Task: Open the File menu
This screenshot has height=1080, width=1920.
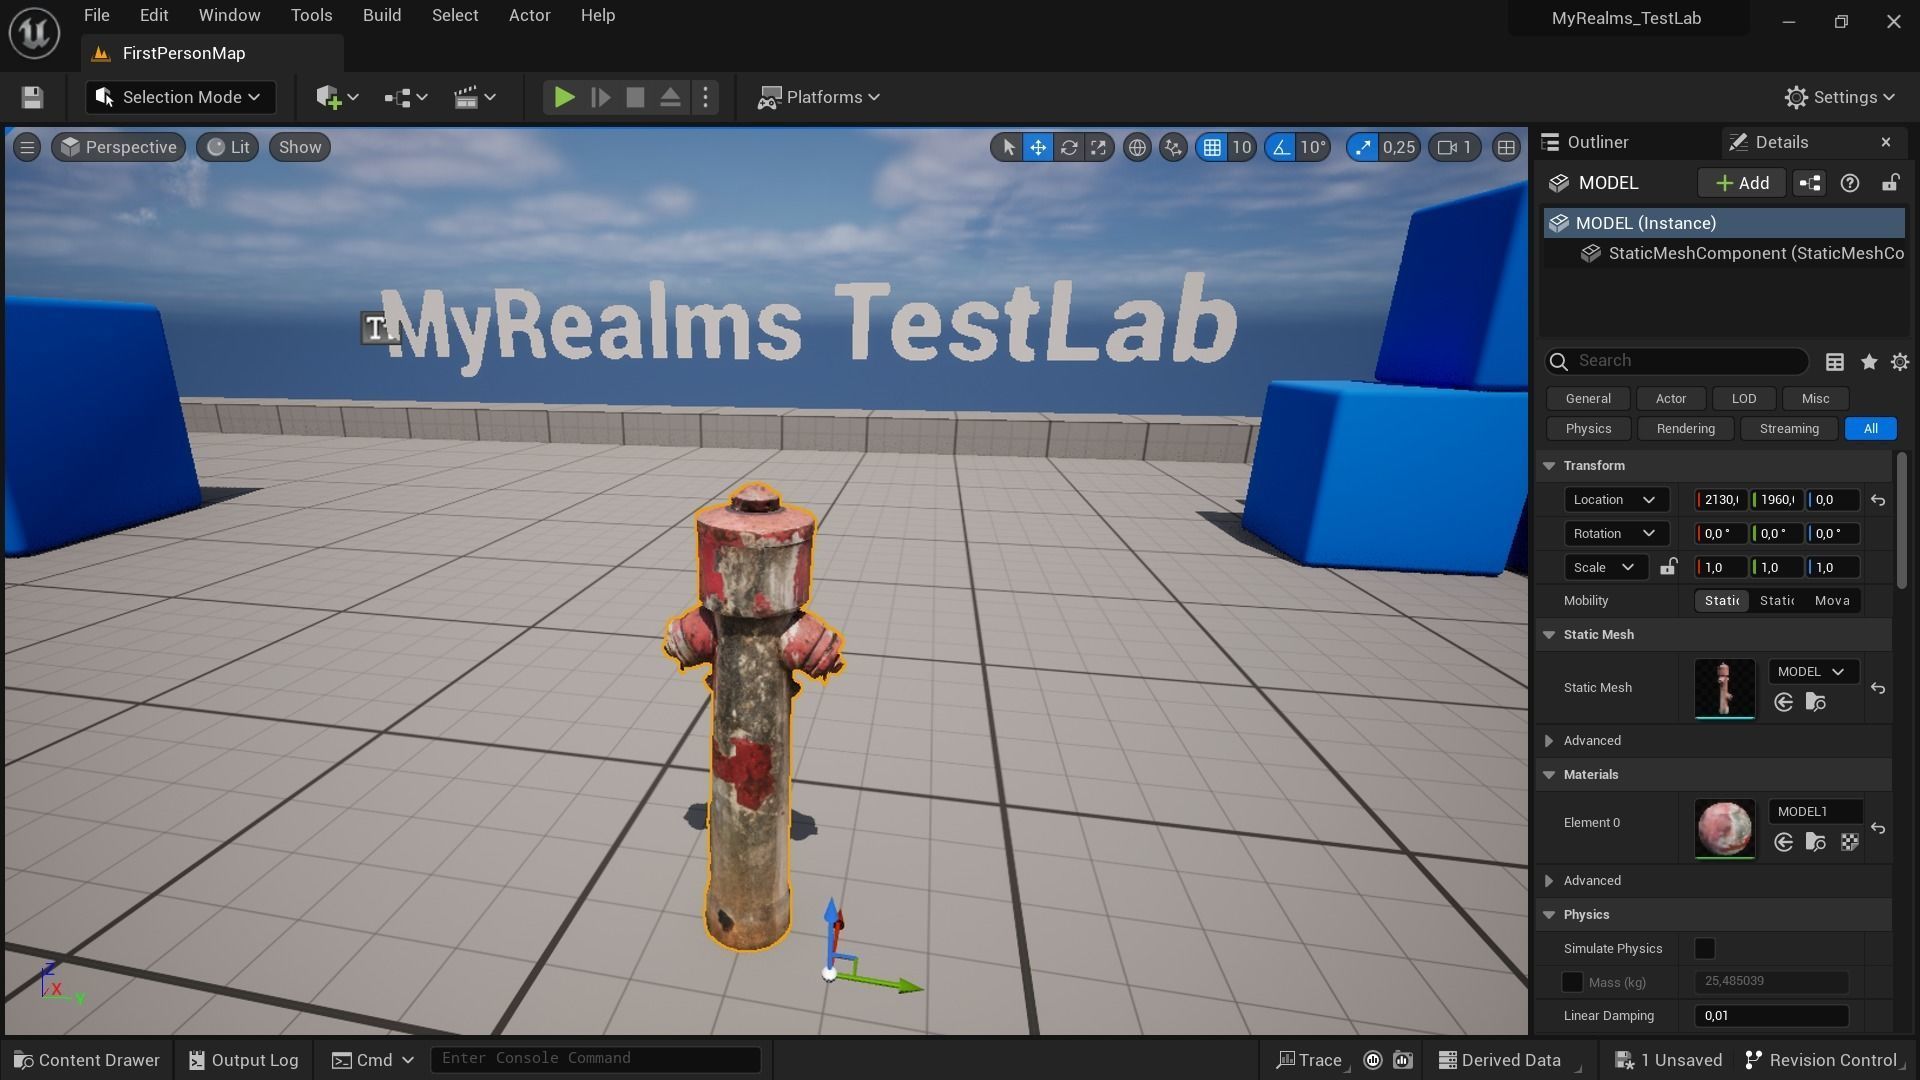Action: click(x=97, y=16)
